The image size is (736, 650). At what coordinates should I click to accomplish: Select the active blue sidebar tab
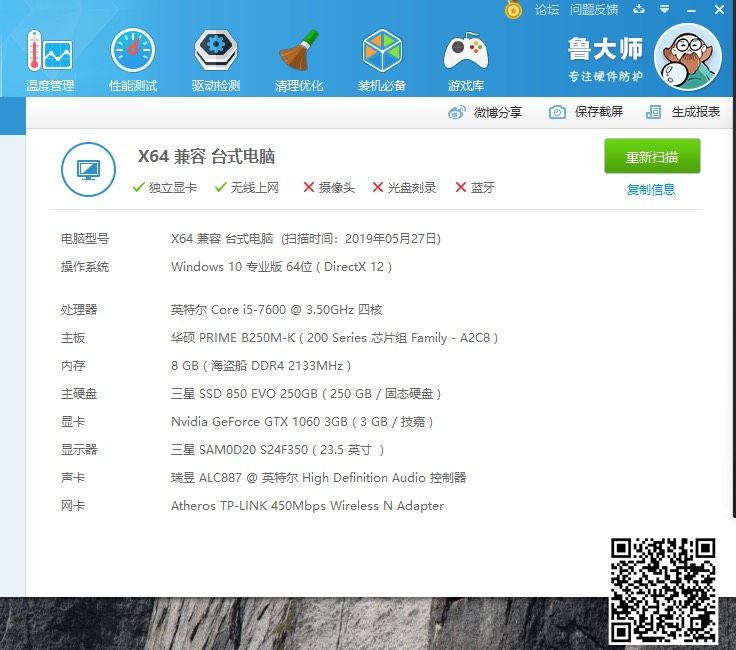(x=13, y=116)
